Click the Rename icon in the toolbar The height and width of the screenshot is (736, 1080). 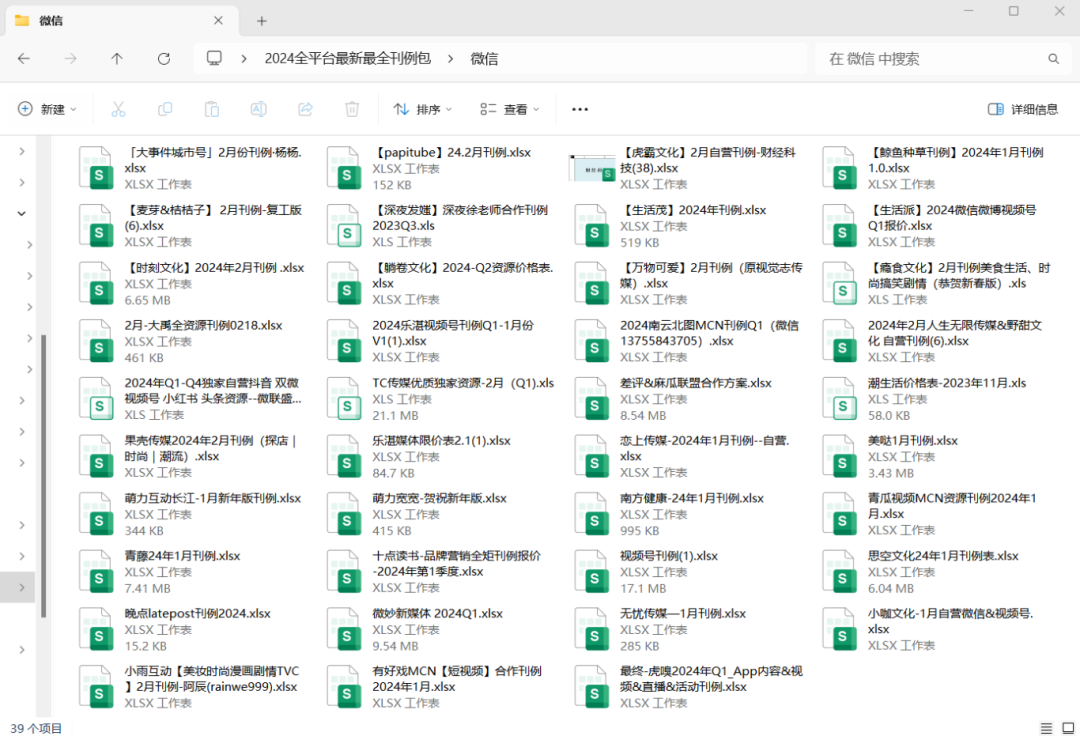point(258,109)
